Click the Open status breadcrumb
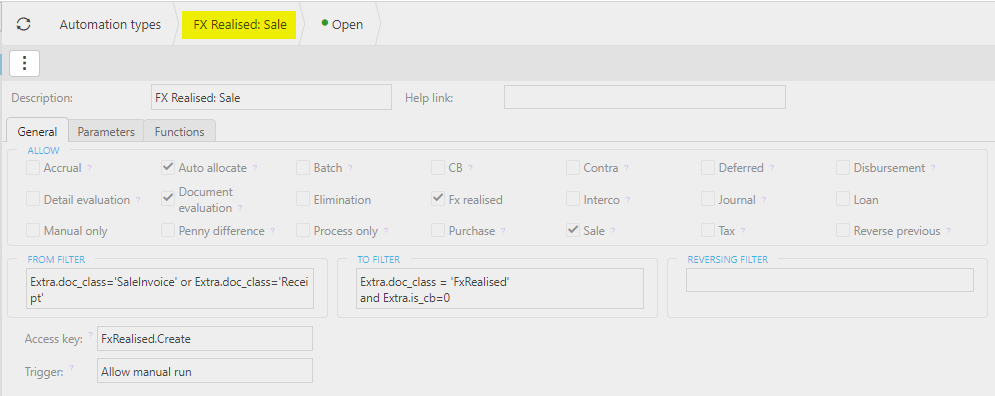Screen dimensions: 995x396 (x=343, y=24)
